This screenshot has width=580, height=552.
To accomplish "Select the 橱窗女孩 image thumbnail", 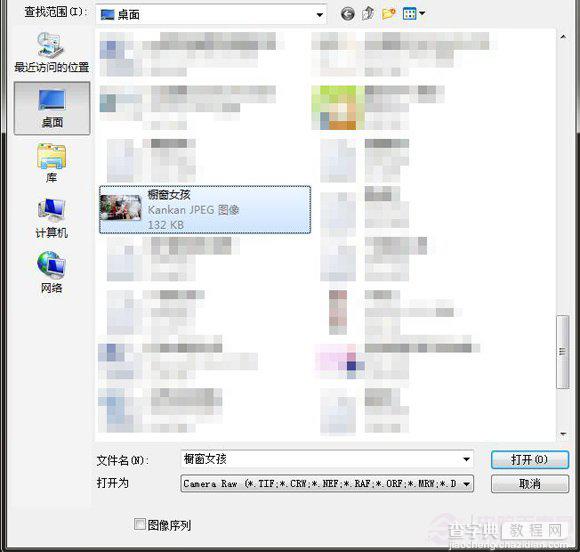I will [121, 208].
